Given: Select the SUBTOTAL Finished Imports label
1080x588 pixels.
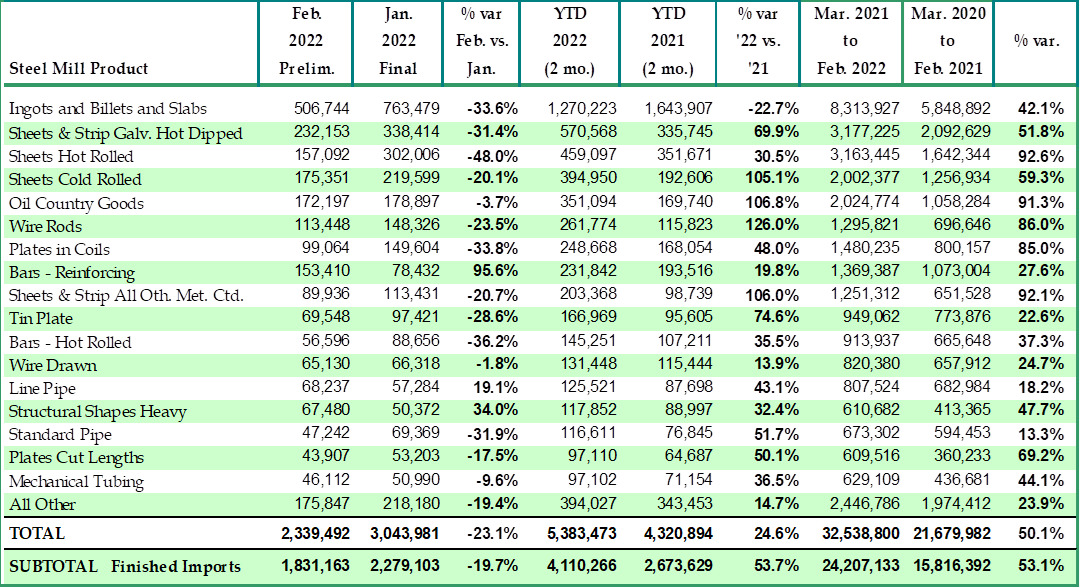Looking at the screenshot, I should (x=125, y=566).
